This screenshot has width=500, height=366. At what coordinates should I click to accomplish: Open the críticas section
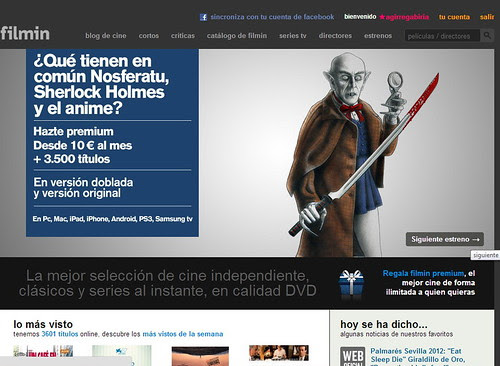point(183,36)
